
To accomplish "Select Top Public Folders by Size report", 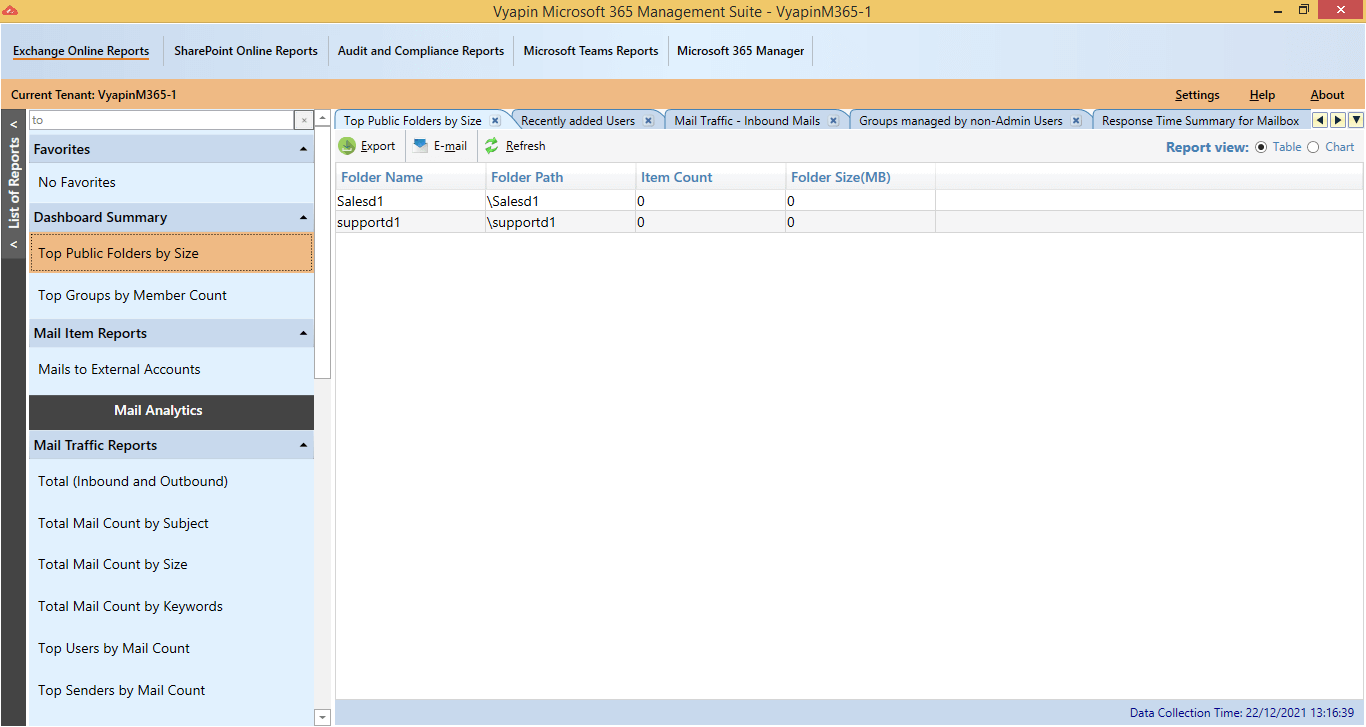I will coord(171,253).
